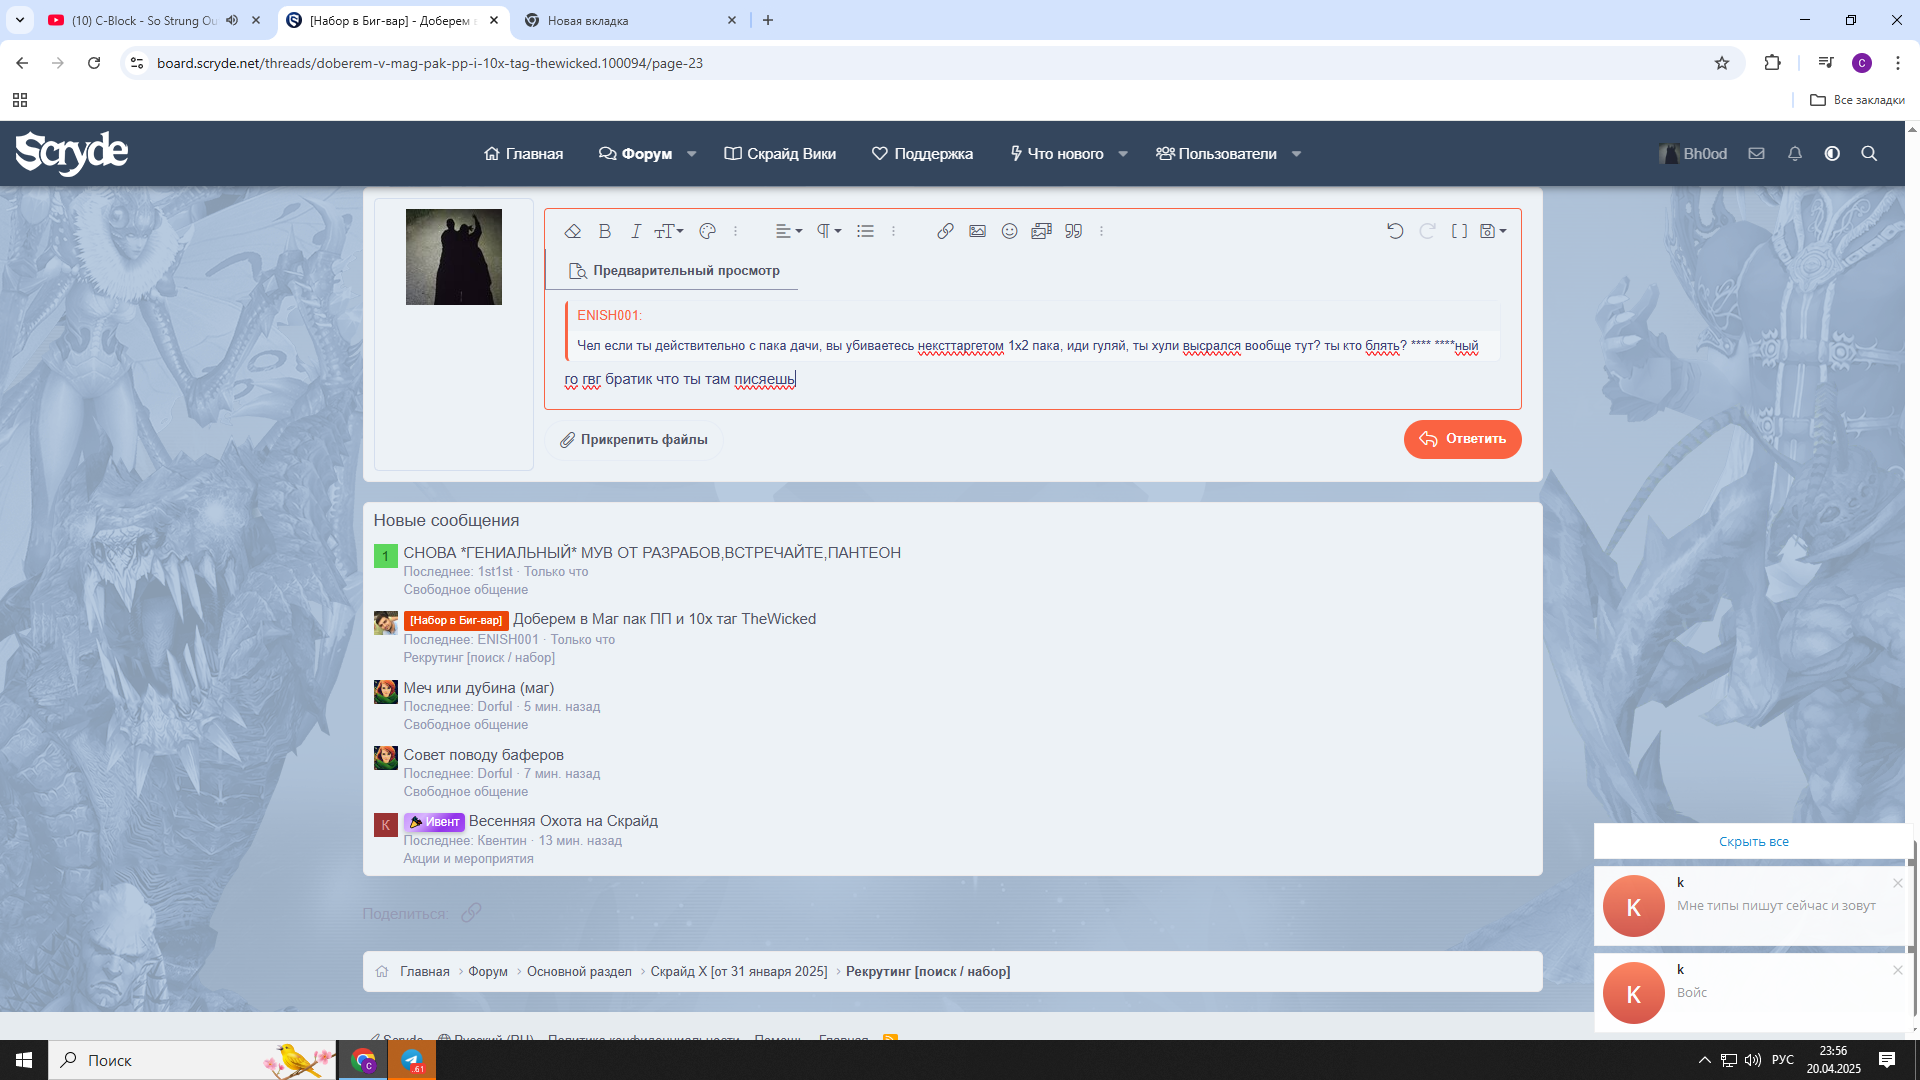
Task: Click the Прикрепить файлы button
Action: click(x=634, y=440)
